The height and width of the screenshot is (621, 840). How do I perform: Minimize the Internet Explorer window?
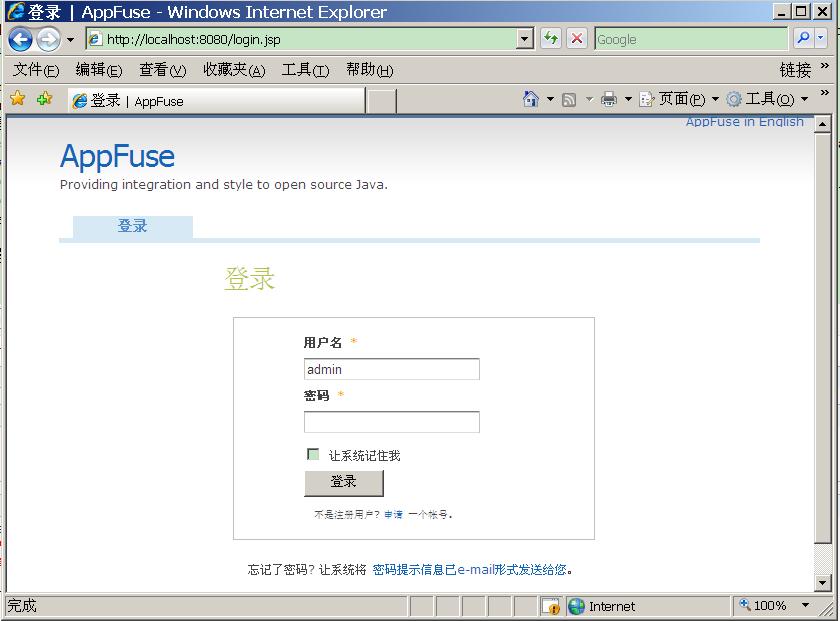point(782,11)
